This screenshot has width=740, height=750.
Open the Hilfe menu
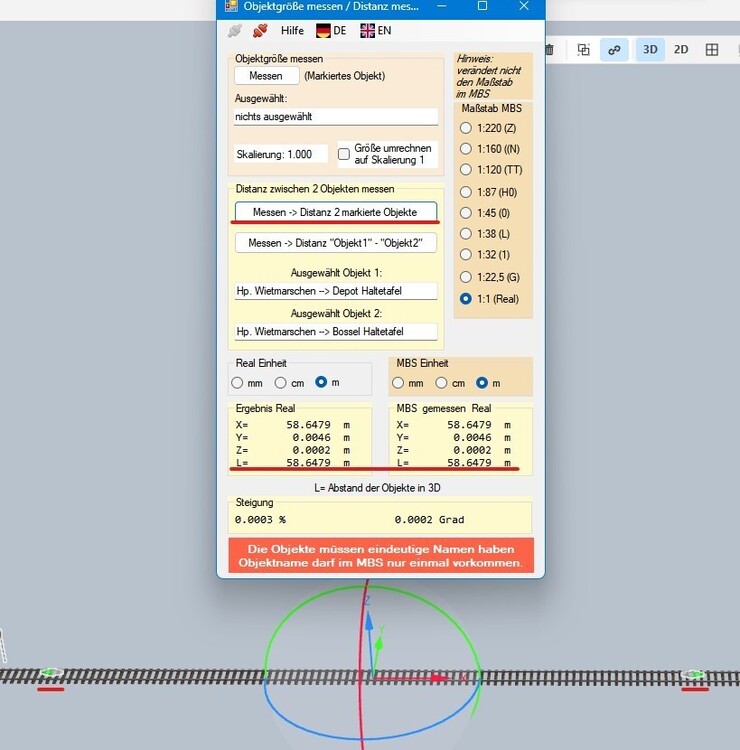pyautogui.click(x=292, y=31)
